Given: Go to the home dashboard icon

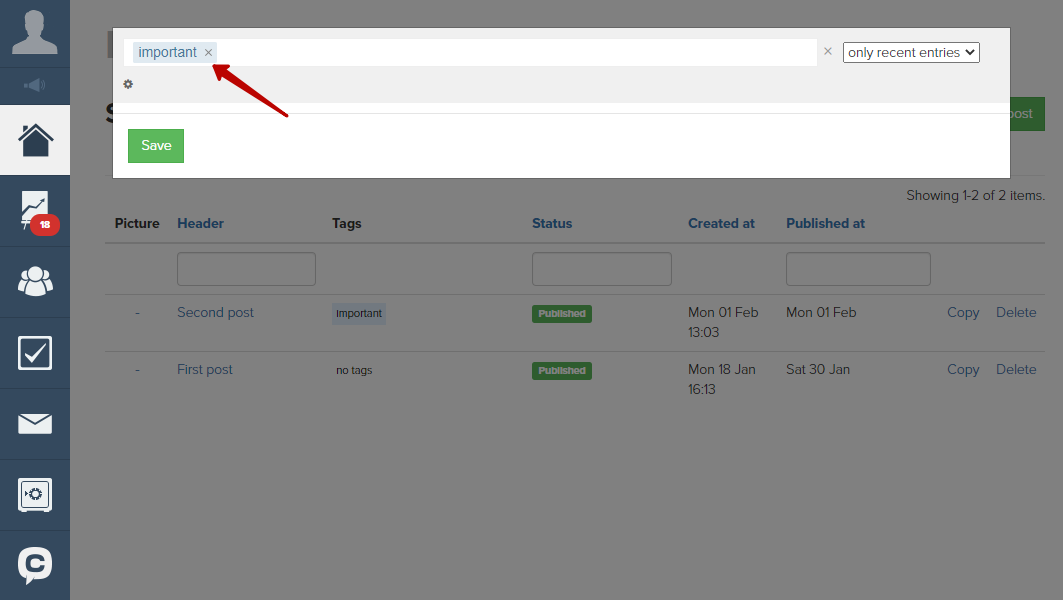Looking at the screenshot, I should point(35,140).
